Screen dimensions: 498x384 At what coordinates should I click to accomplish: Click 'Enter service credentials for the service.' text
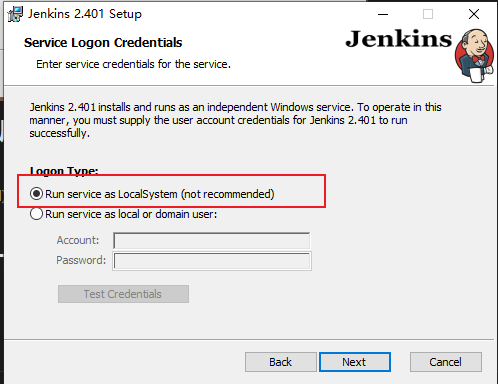click(133, 64)
